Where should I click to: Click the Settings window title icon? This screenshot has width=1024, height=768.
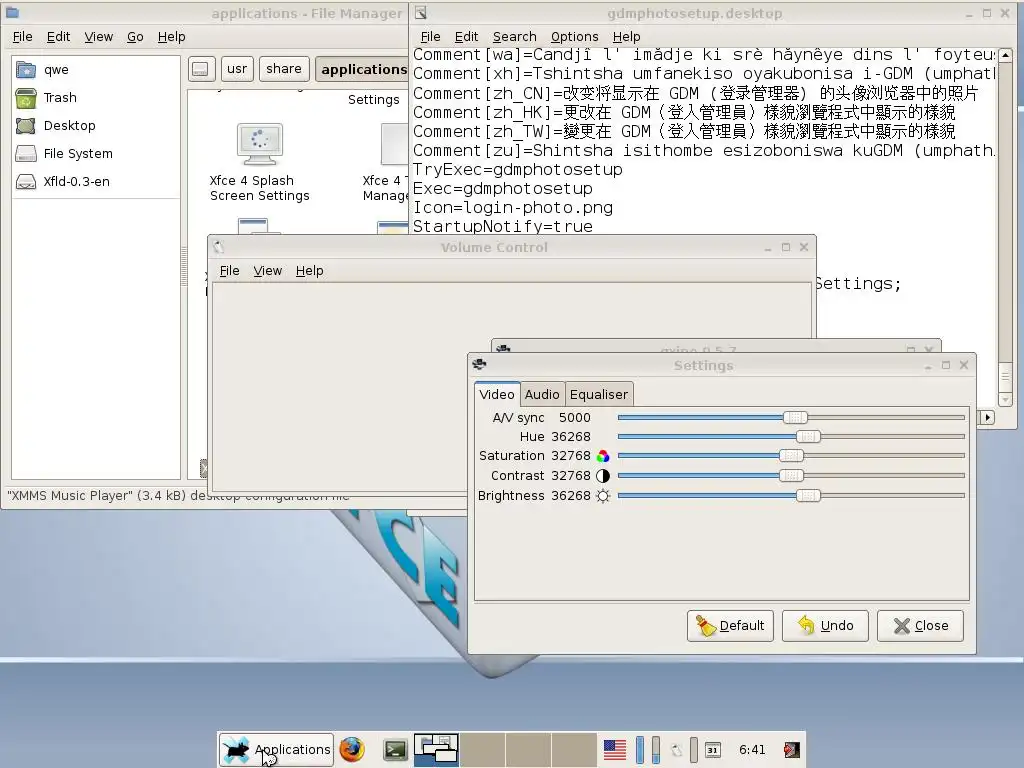coord(479,364)
